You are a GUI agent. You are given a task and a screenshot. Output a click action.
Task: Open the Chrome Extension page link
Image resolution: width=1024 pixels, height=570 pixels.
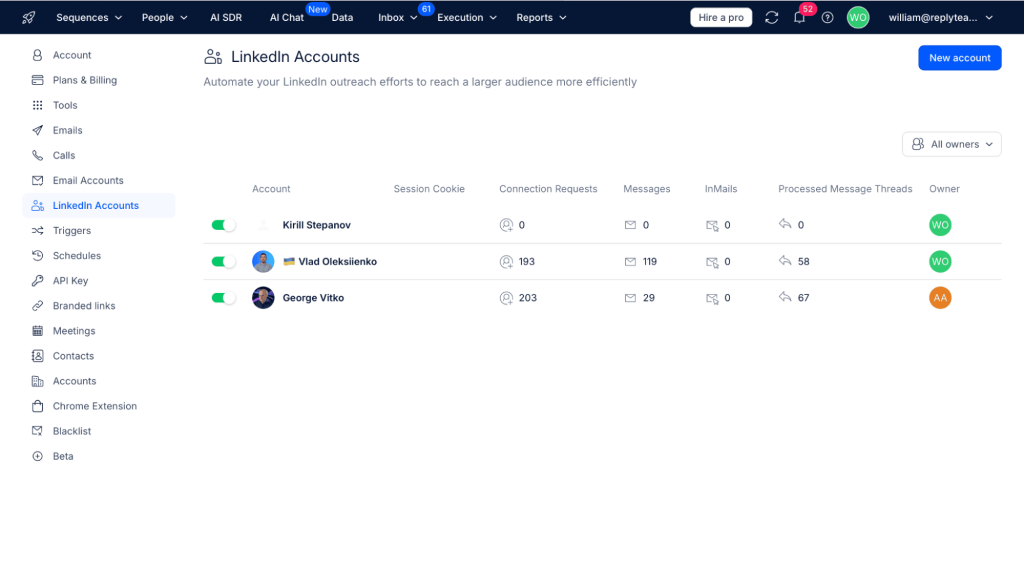pyautogui.click(x=95, y=406)
